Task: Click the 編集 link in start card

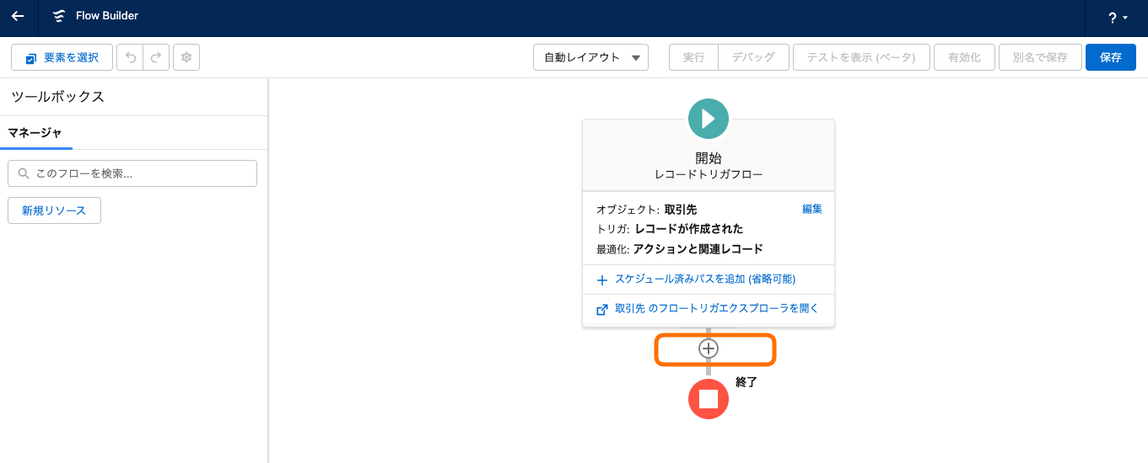Action: click(812, 209)
